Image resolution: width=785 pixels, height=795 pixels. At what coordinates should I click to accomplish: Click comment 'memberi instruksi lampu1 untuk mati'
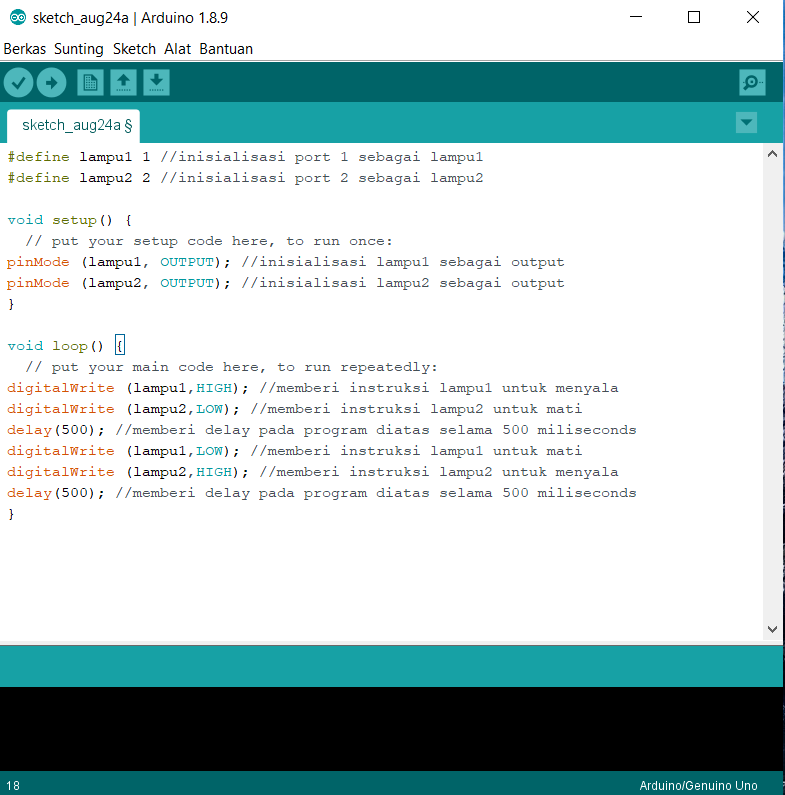click(416, 451)
